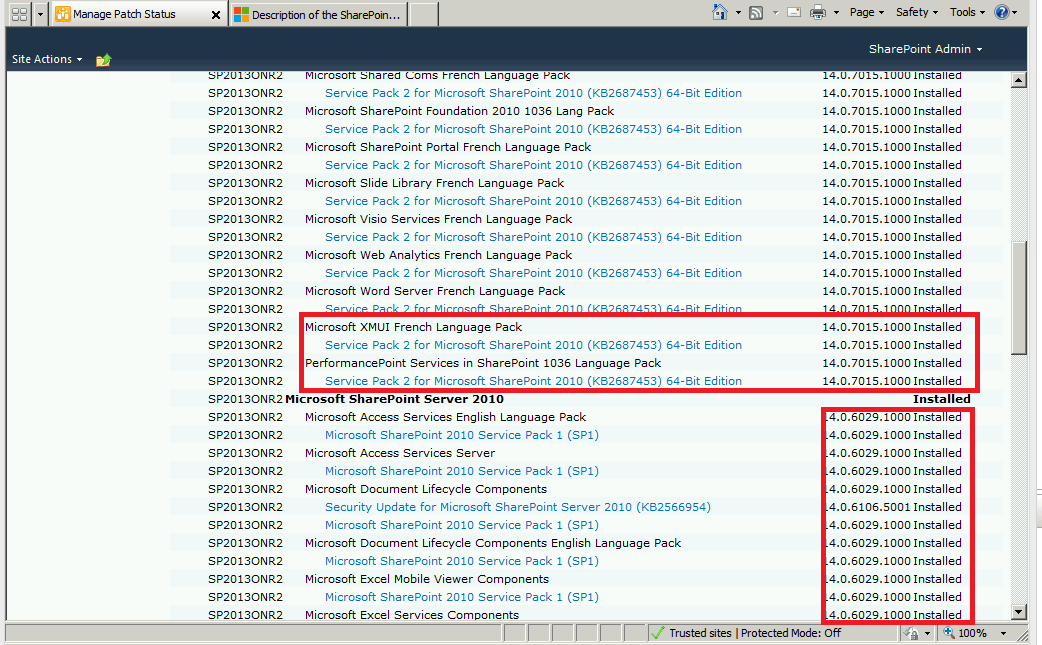Open Service Pack 2 link under Visio Services French Language Pack
This screenshot has height=645, width=1042.
533,237
